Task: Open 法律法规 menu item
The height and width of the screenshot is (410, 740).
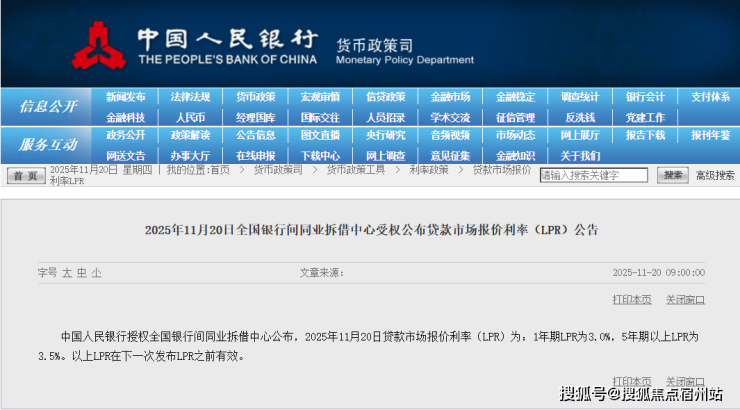Action: click(190, 97)
